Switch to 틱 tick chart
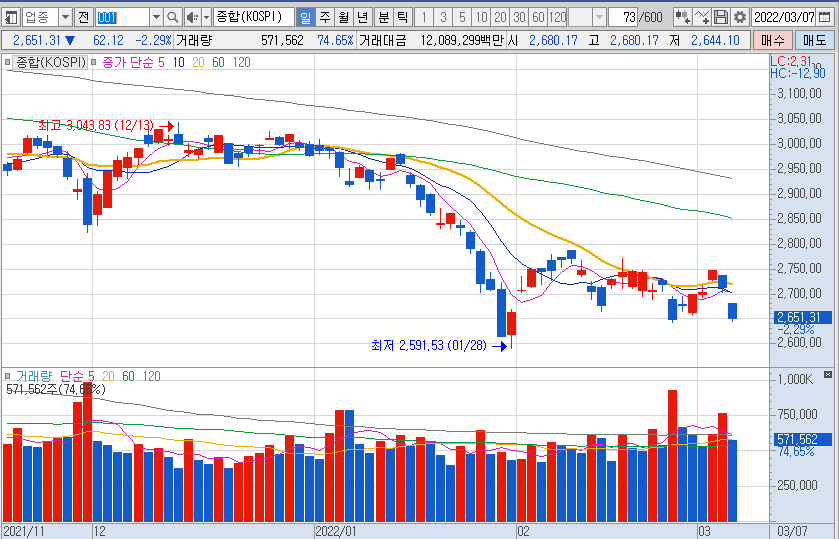The width and height of the screenshot is (839, 539). coord(402,17)
